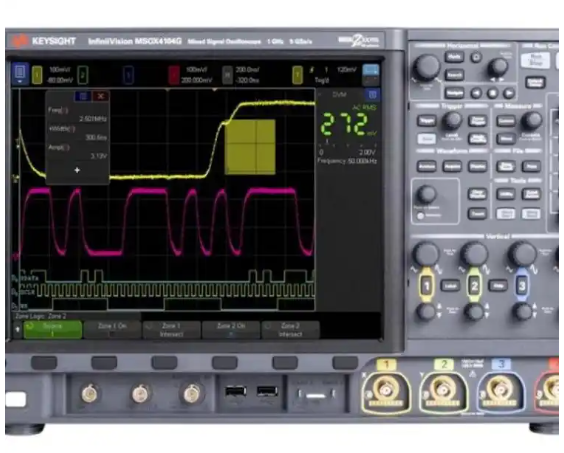Push the navigate forward arrow button
This screenshot has height=453, width=564.
click(x=509, y=94)
